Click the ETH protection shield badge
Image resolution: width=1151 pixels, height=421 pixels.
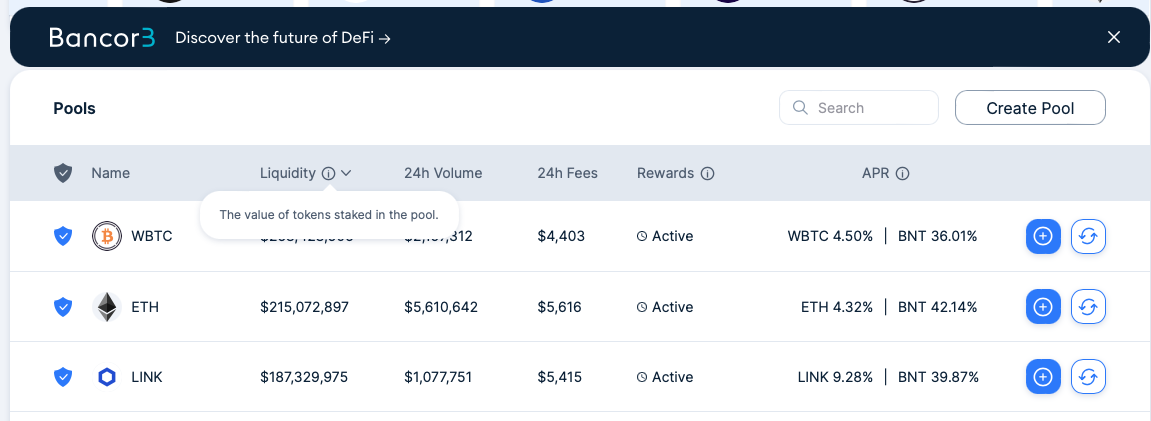(x=63, y=307)
